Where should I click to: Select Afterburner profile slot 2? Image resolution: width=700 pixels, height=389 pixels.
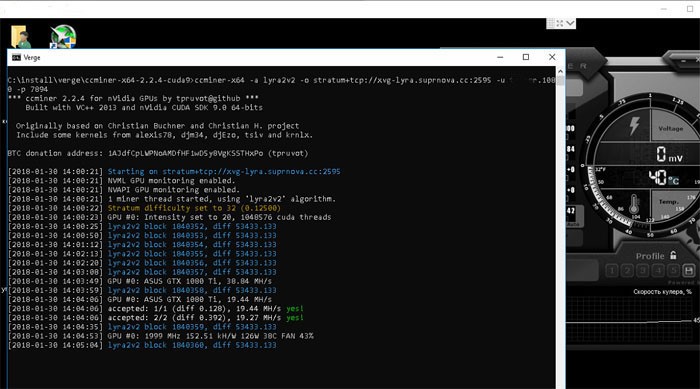(x=627, y=271)
